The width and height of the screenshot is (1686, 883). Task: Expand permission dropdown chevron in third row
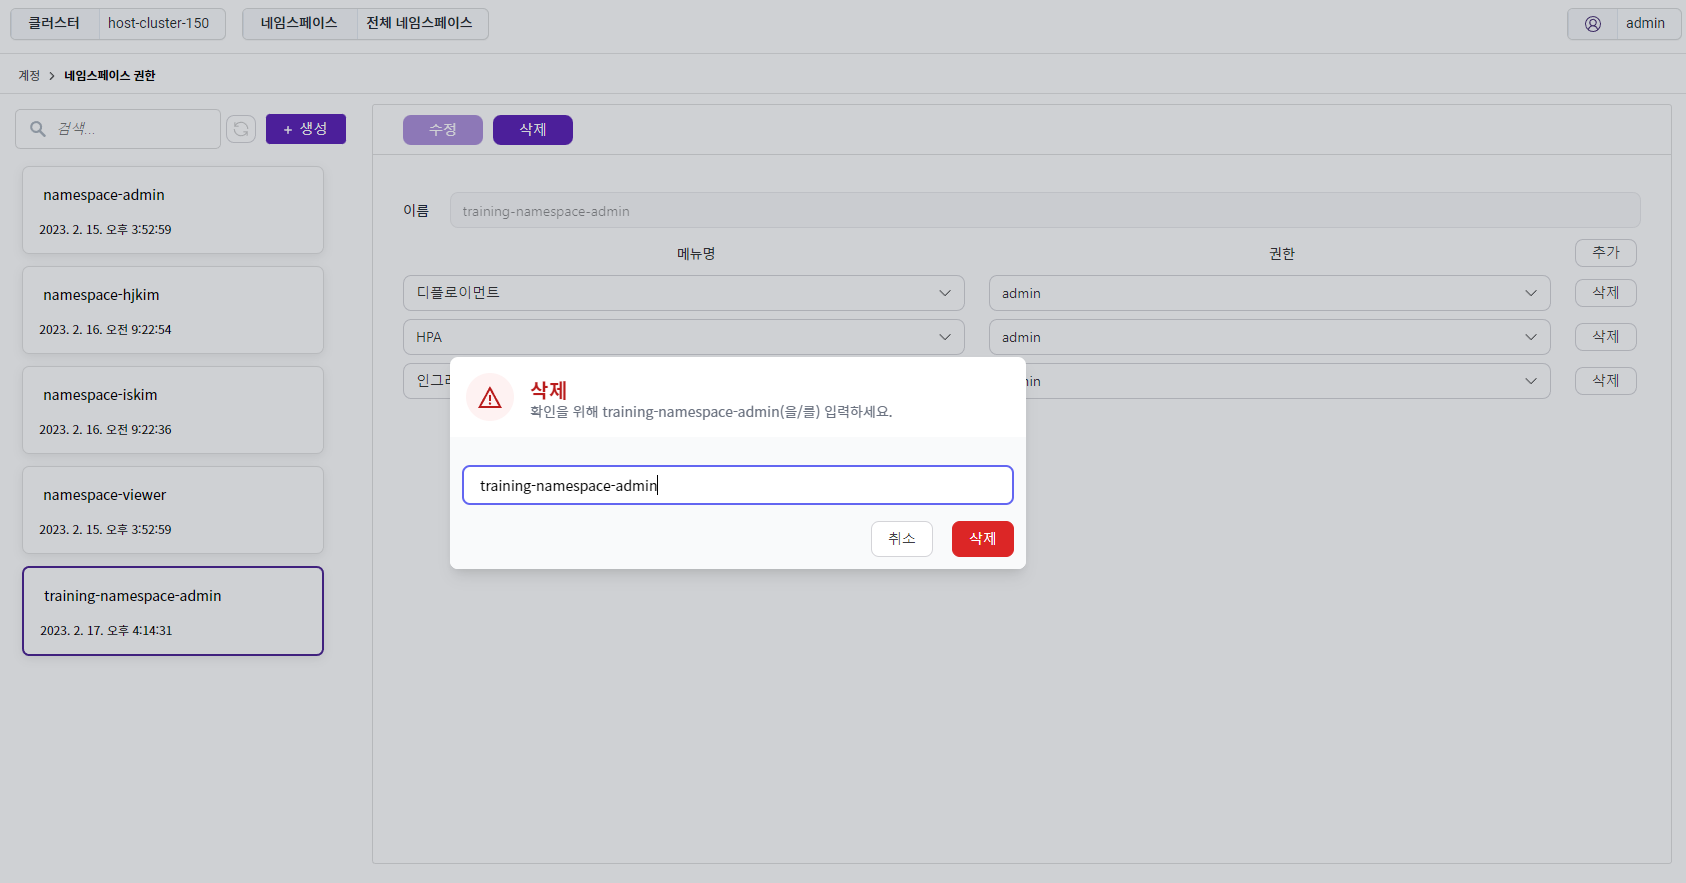pyautogui.click(x=1531, y=381)
